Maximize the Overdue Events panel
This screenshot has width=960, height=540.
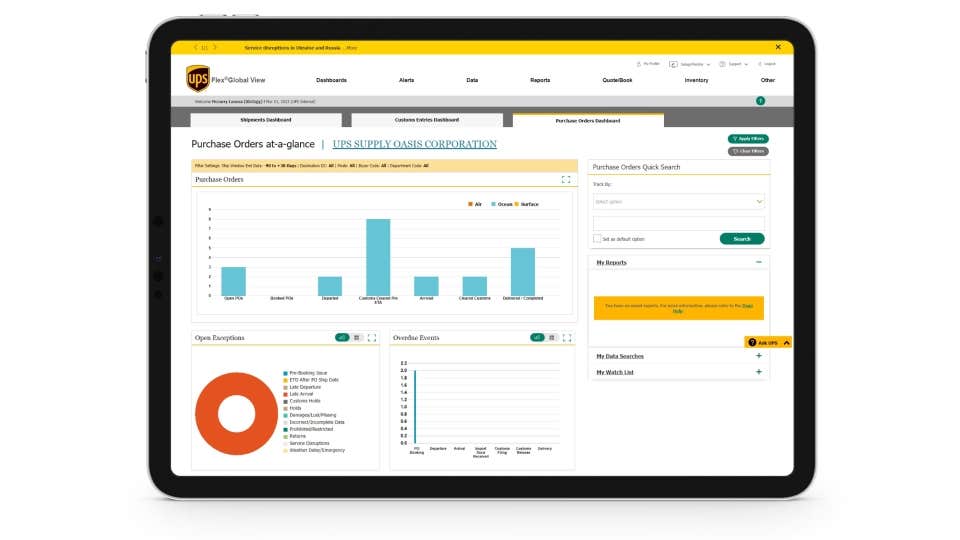tap(568, 338)
